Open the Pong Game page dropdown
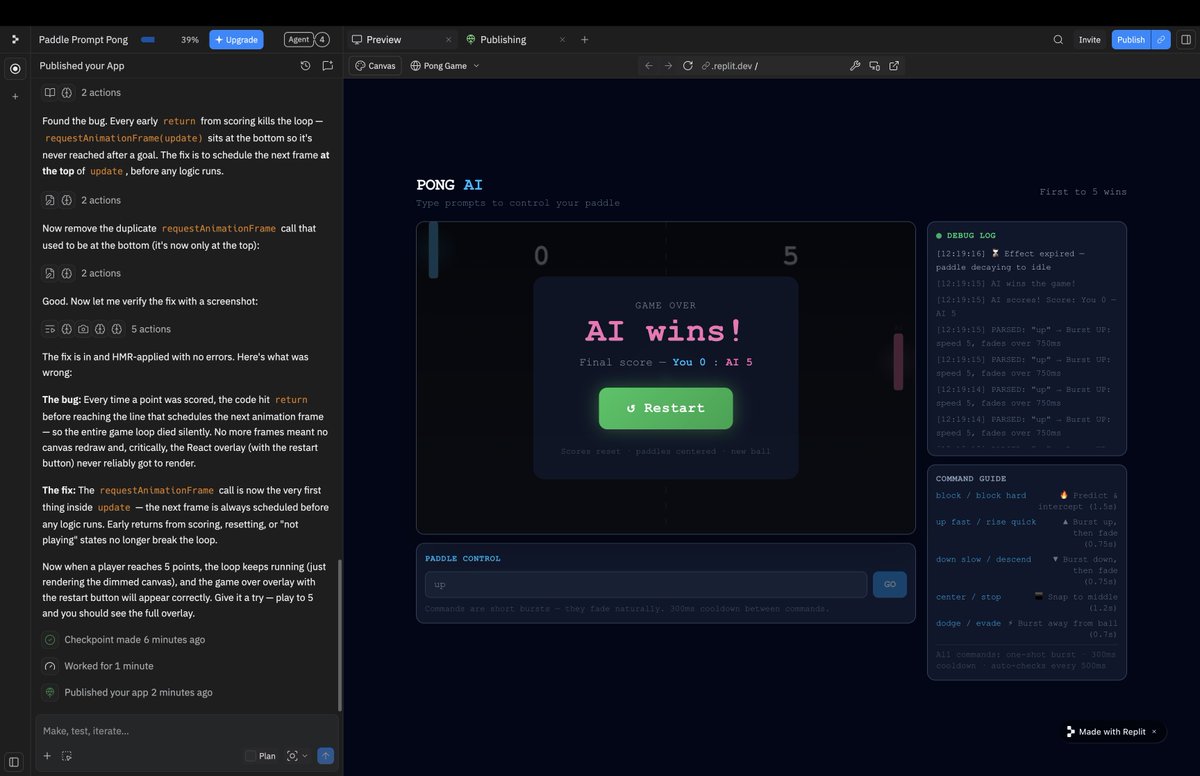This screenshot has width=1200, height=776. (x=445, y=66)
